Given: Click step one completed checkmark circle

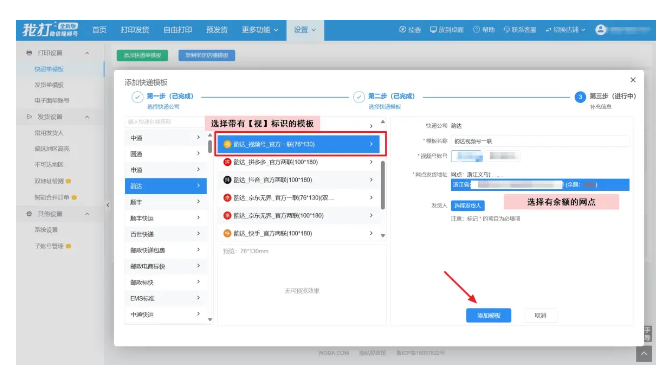Looking at the screenshot, I should [x=137, y=97].
